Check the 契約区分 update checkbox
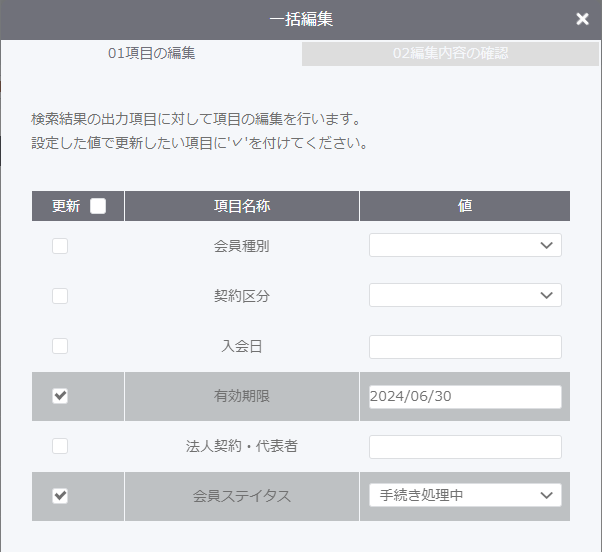This screenshot has height=552, width=602. point(60,296)
